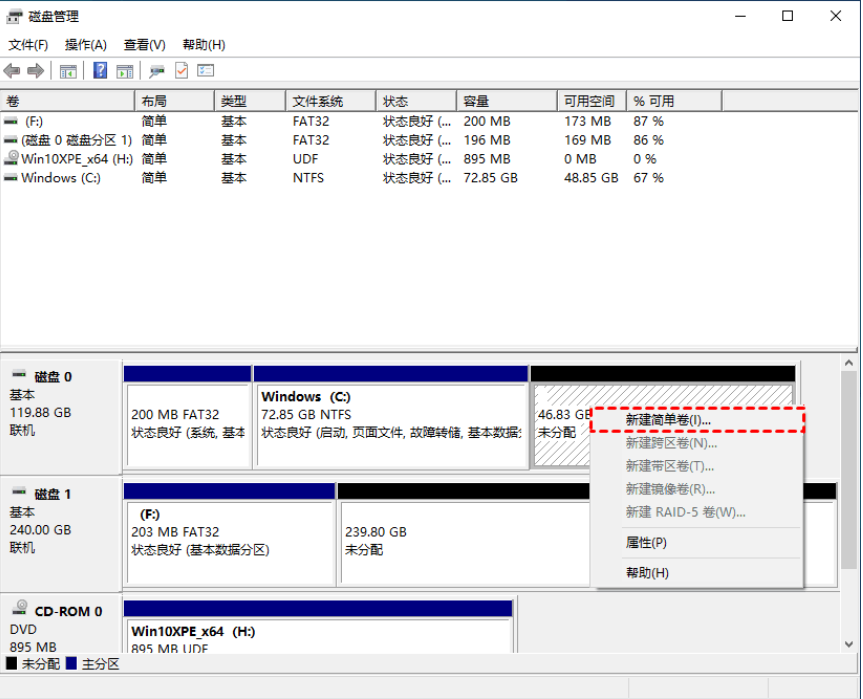
Task: Select the 磁盘 0 119.88 GB disk label
Action: (61, 417)
